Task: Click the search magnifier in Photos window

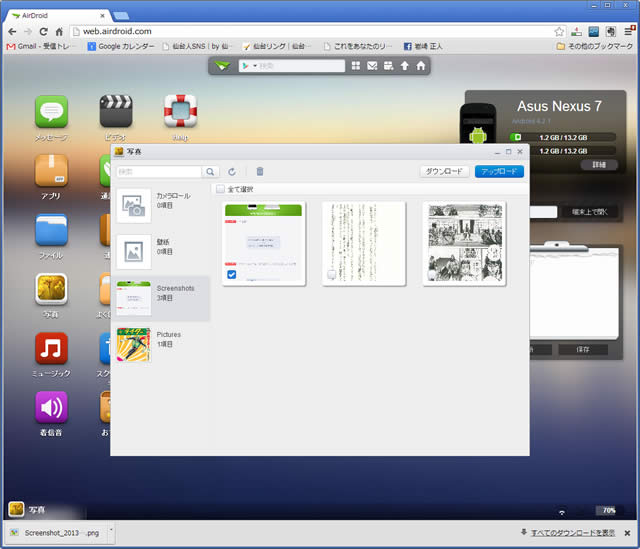Action: (x=210, y=172)
